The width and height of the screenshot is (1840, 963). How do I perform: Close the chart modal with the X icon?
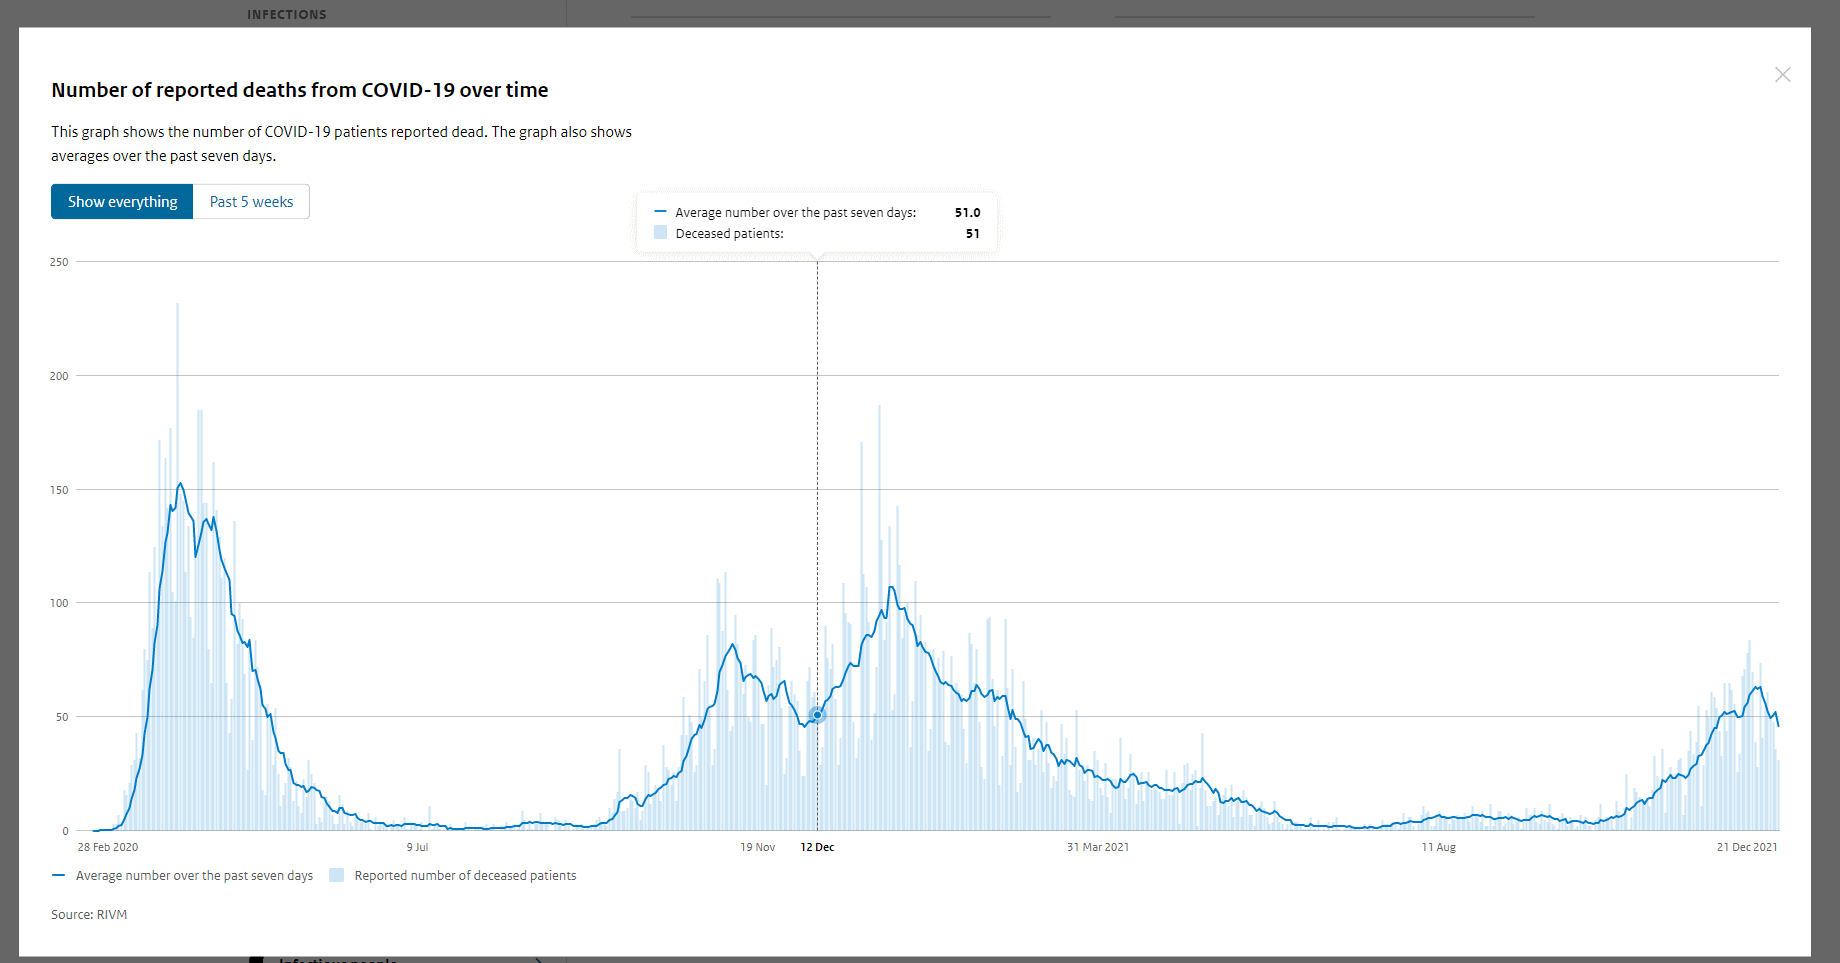click(x=1782, y=75)
